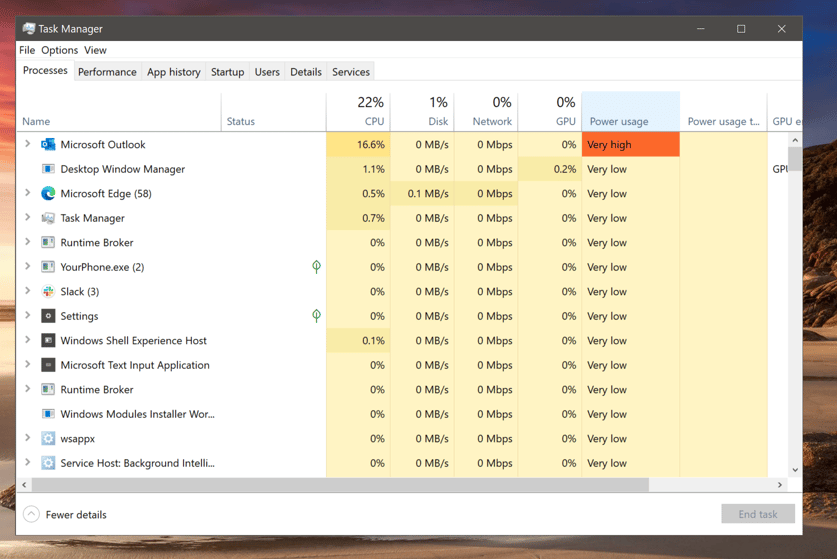837x559 pixels.
Task: Switch to the Services tab
Action: [351, 72]
